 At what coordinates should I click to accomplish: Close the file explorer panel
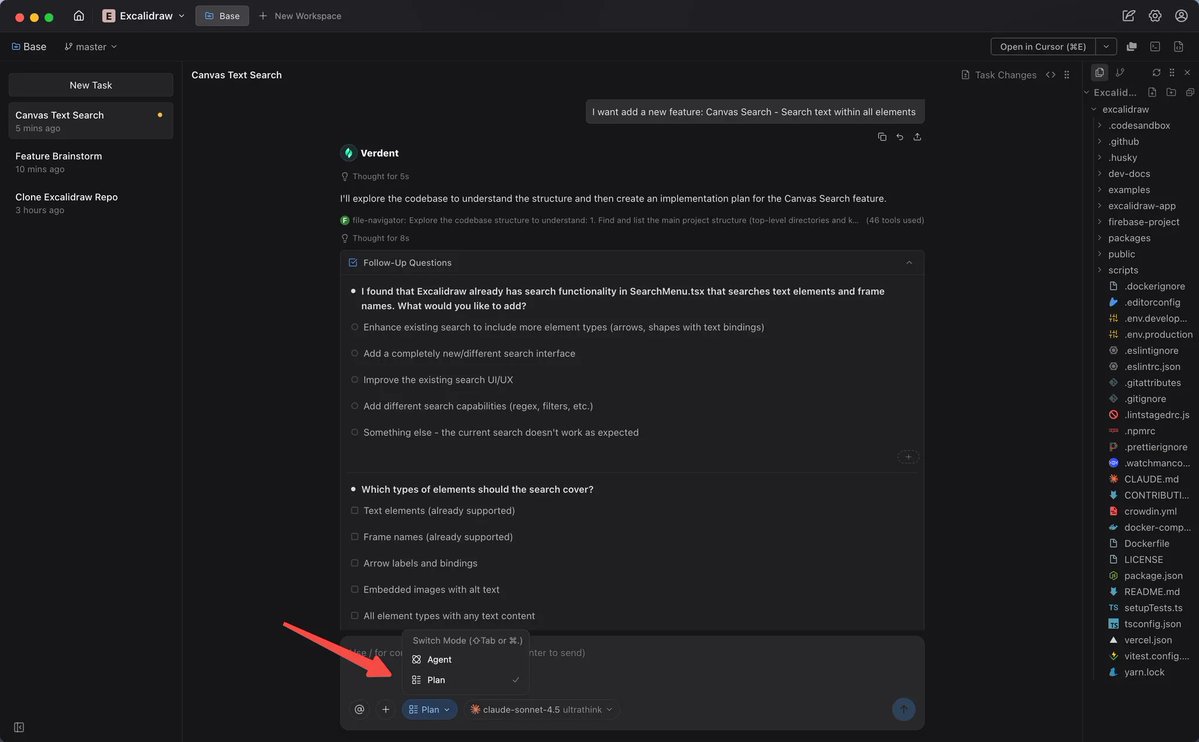pos(1187,72)
